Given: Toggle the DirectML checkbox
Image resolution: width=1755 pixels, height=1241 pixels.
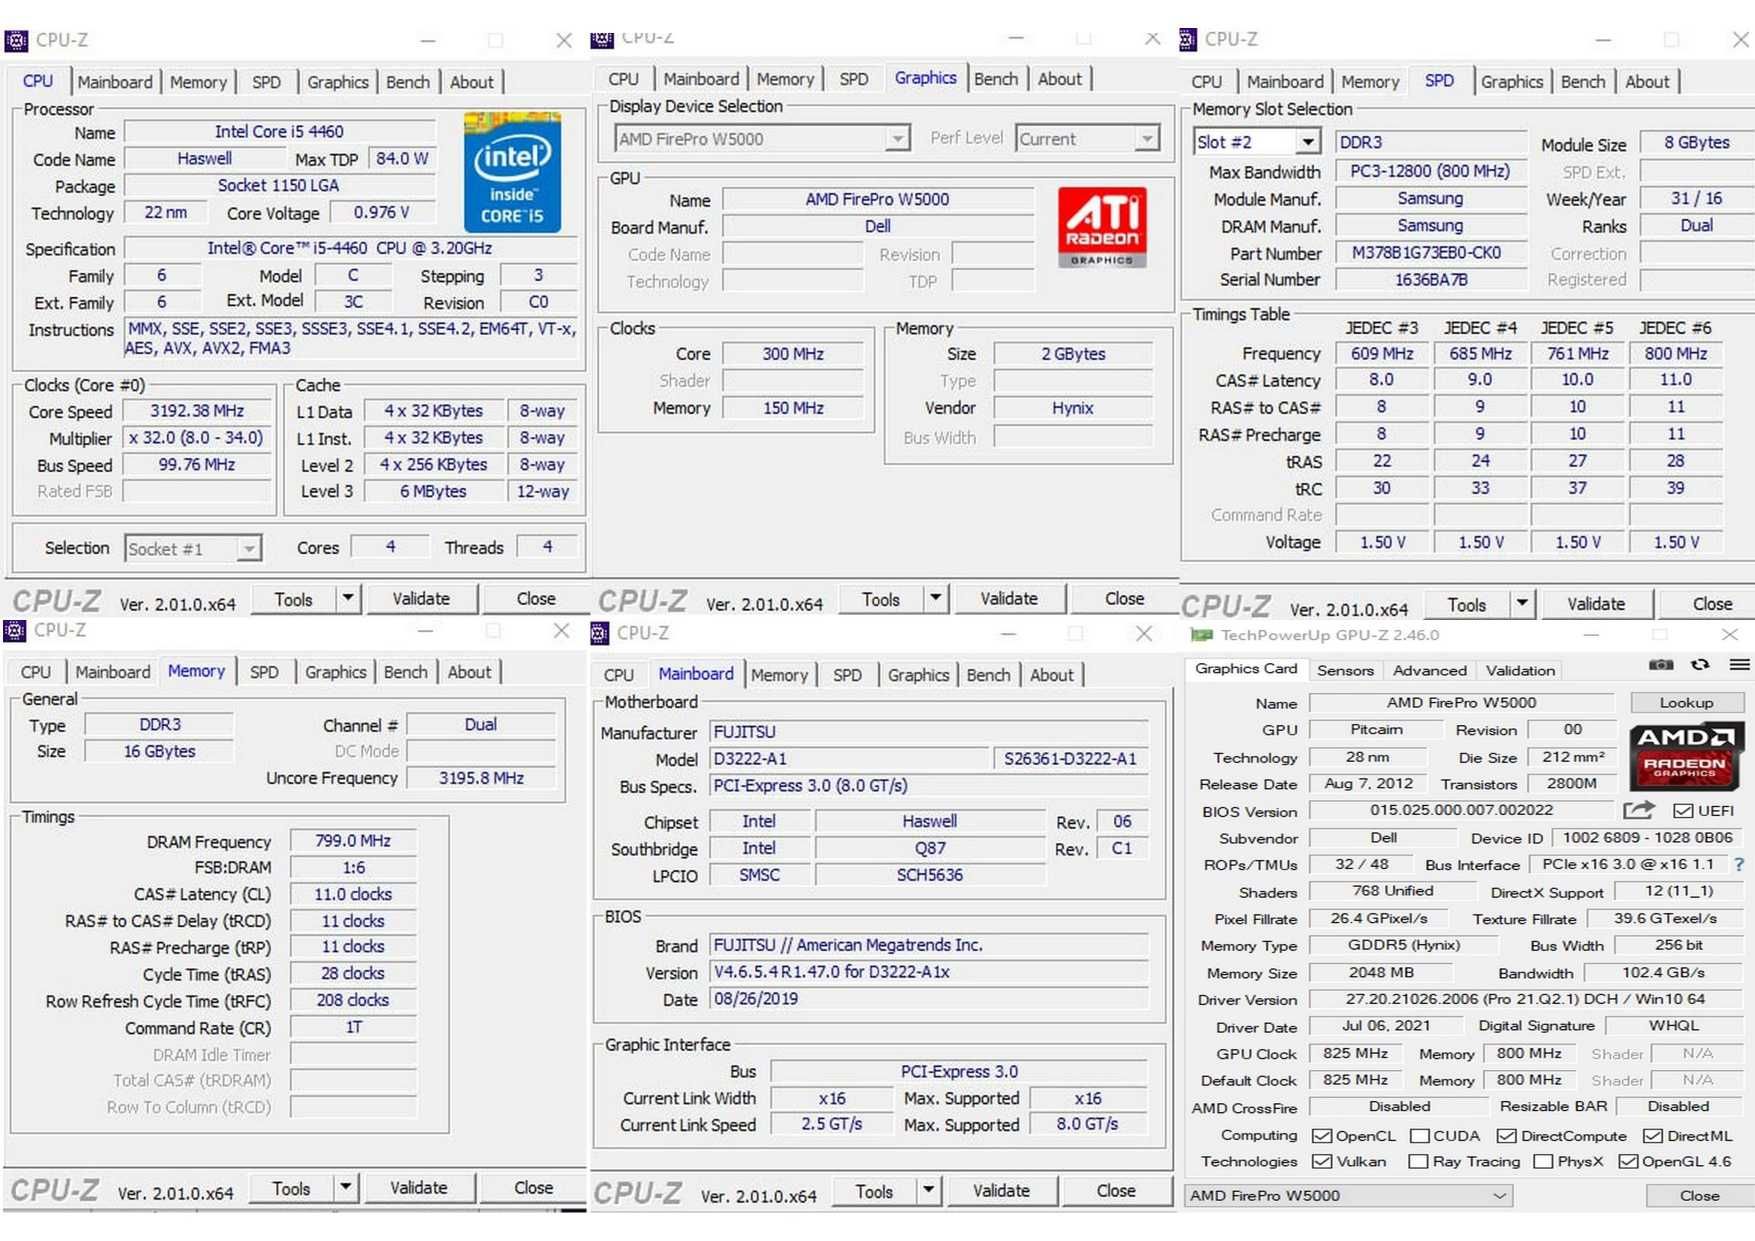Looking at the screenshot, I should [1653, 1135].
